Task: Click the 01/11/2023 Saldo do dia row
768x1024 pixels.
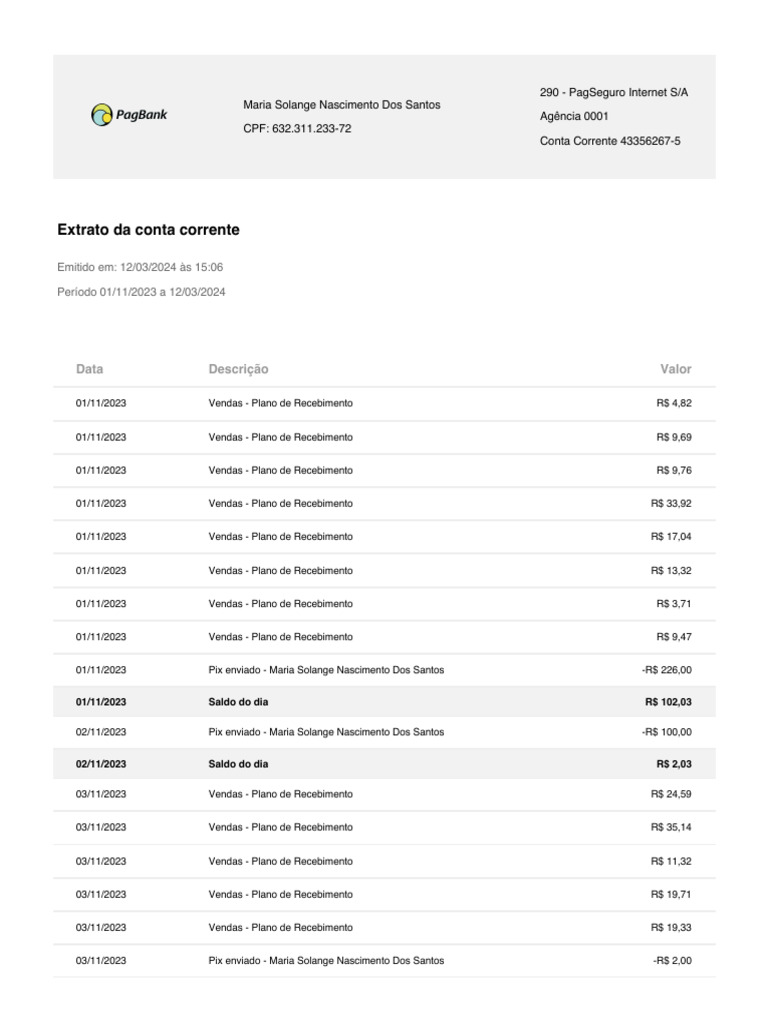Action: (384, 702)
